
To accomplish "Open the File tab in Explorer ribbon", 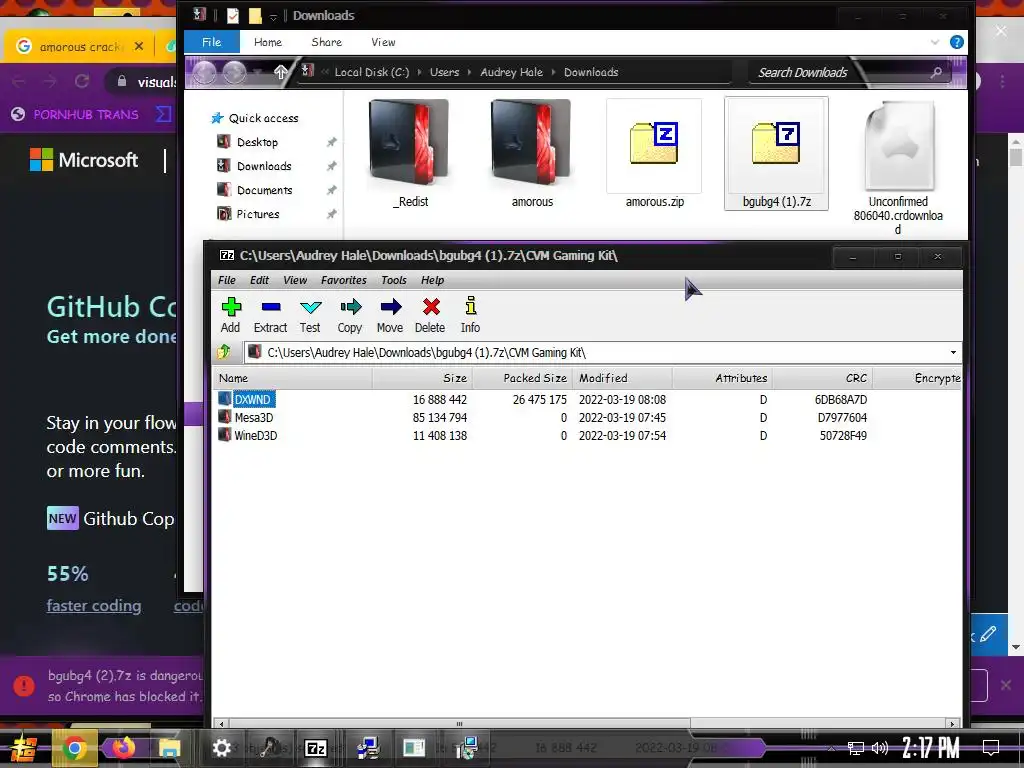I will pos(212,42).
